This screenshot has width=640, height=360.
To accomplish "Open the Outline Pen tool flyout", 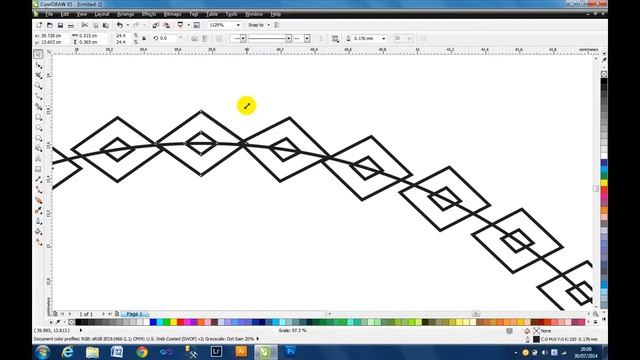I will (x=38, y=221).
